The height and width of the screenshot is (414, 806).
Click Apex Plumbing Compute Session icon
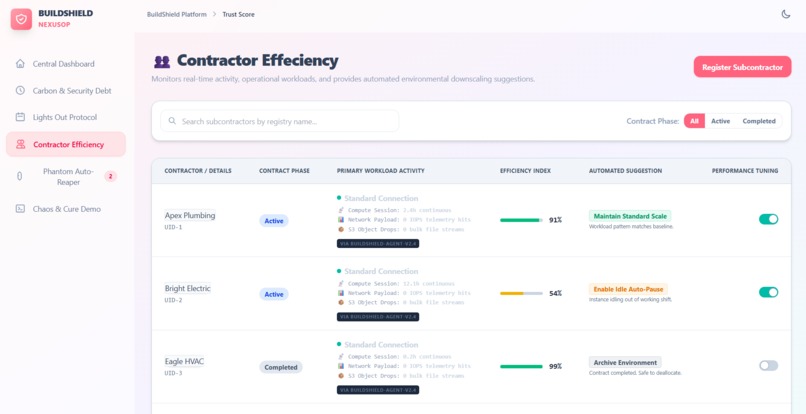click(x=340, y=210)
